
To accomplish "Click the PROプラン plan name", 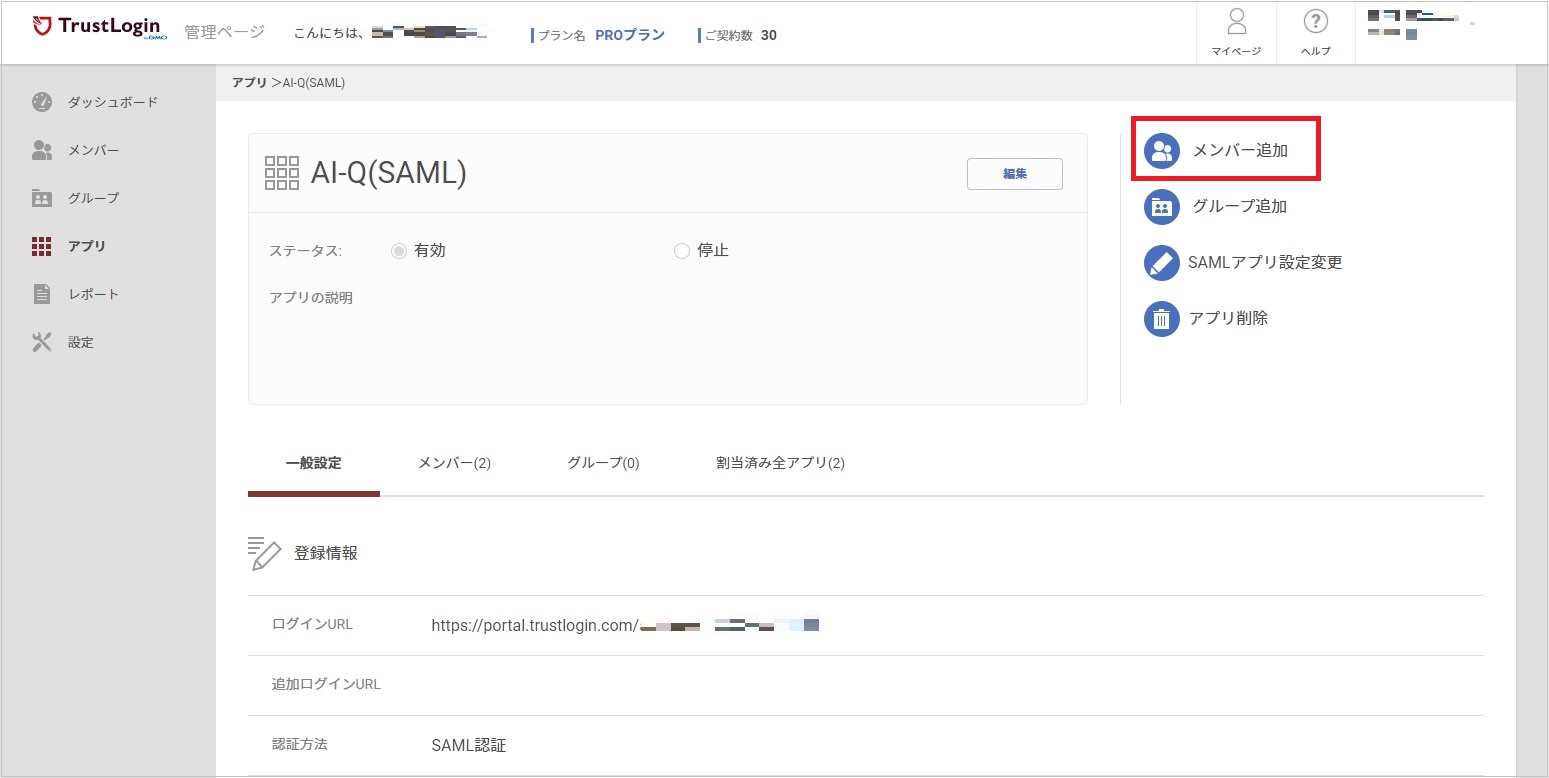I will (630, 35).
